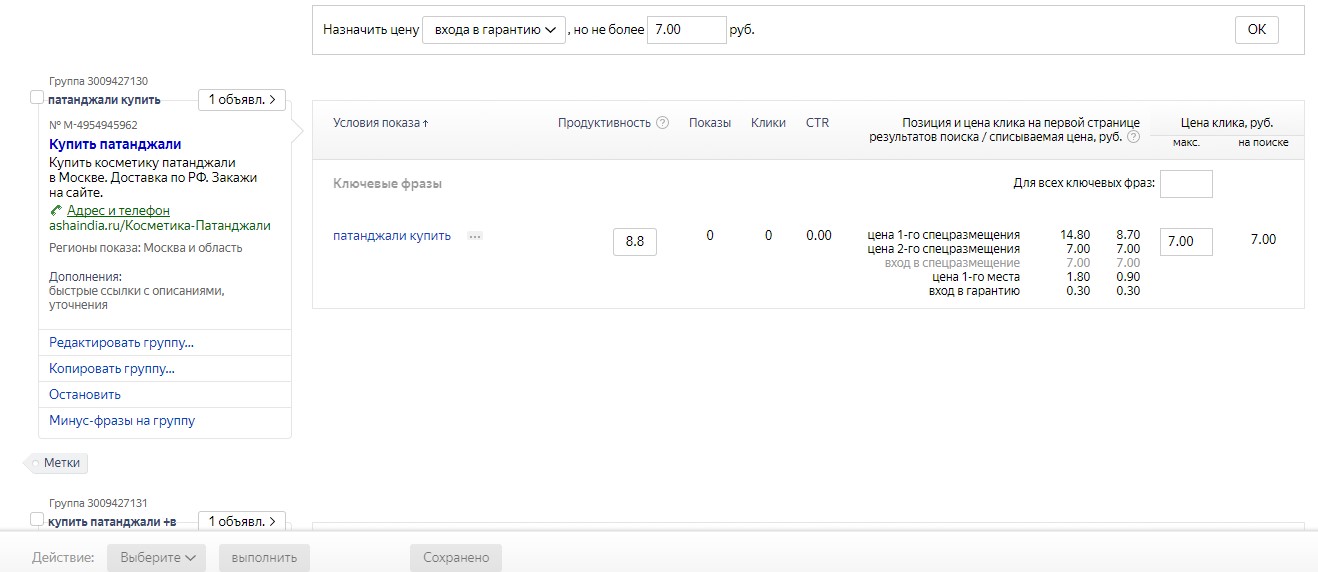Tick checkbox for group купить патанджали +в
1318x572 pixels.
click(37, 519)
